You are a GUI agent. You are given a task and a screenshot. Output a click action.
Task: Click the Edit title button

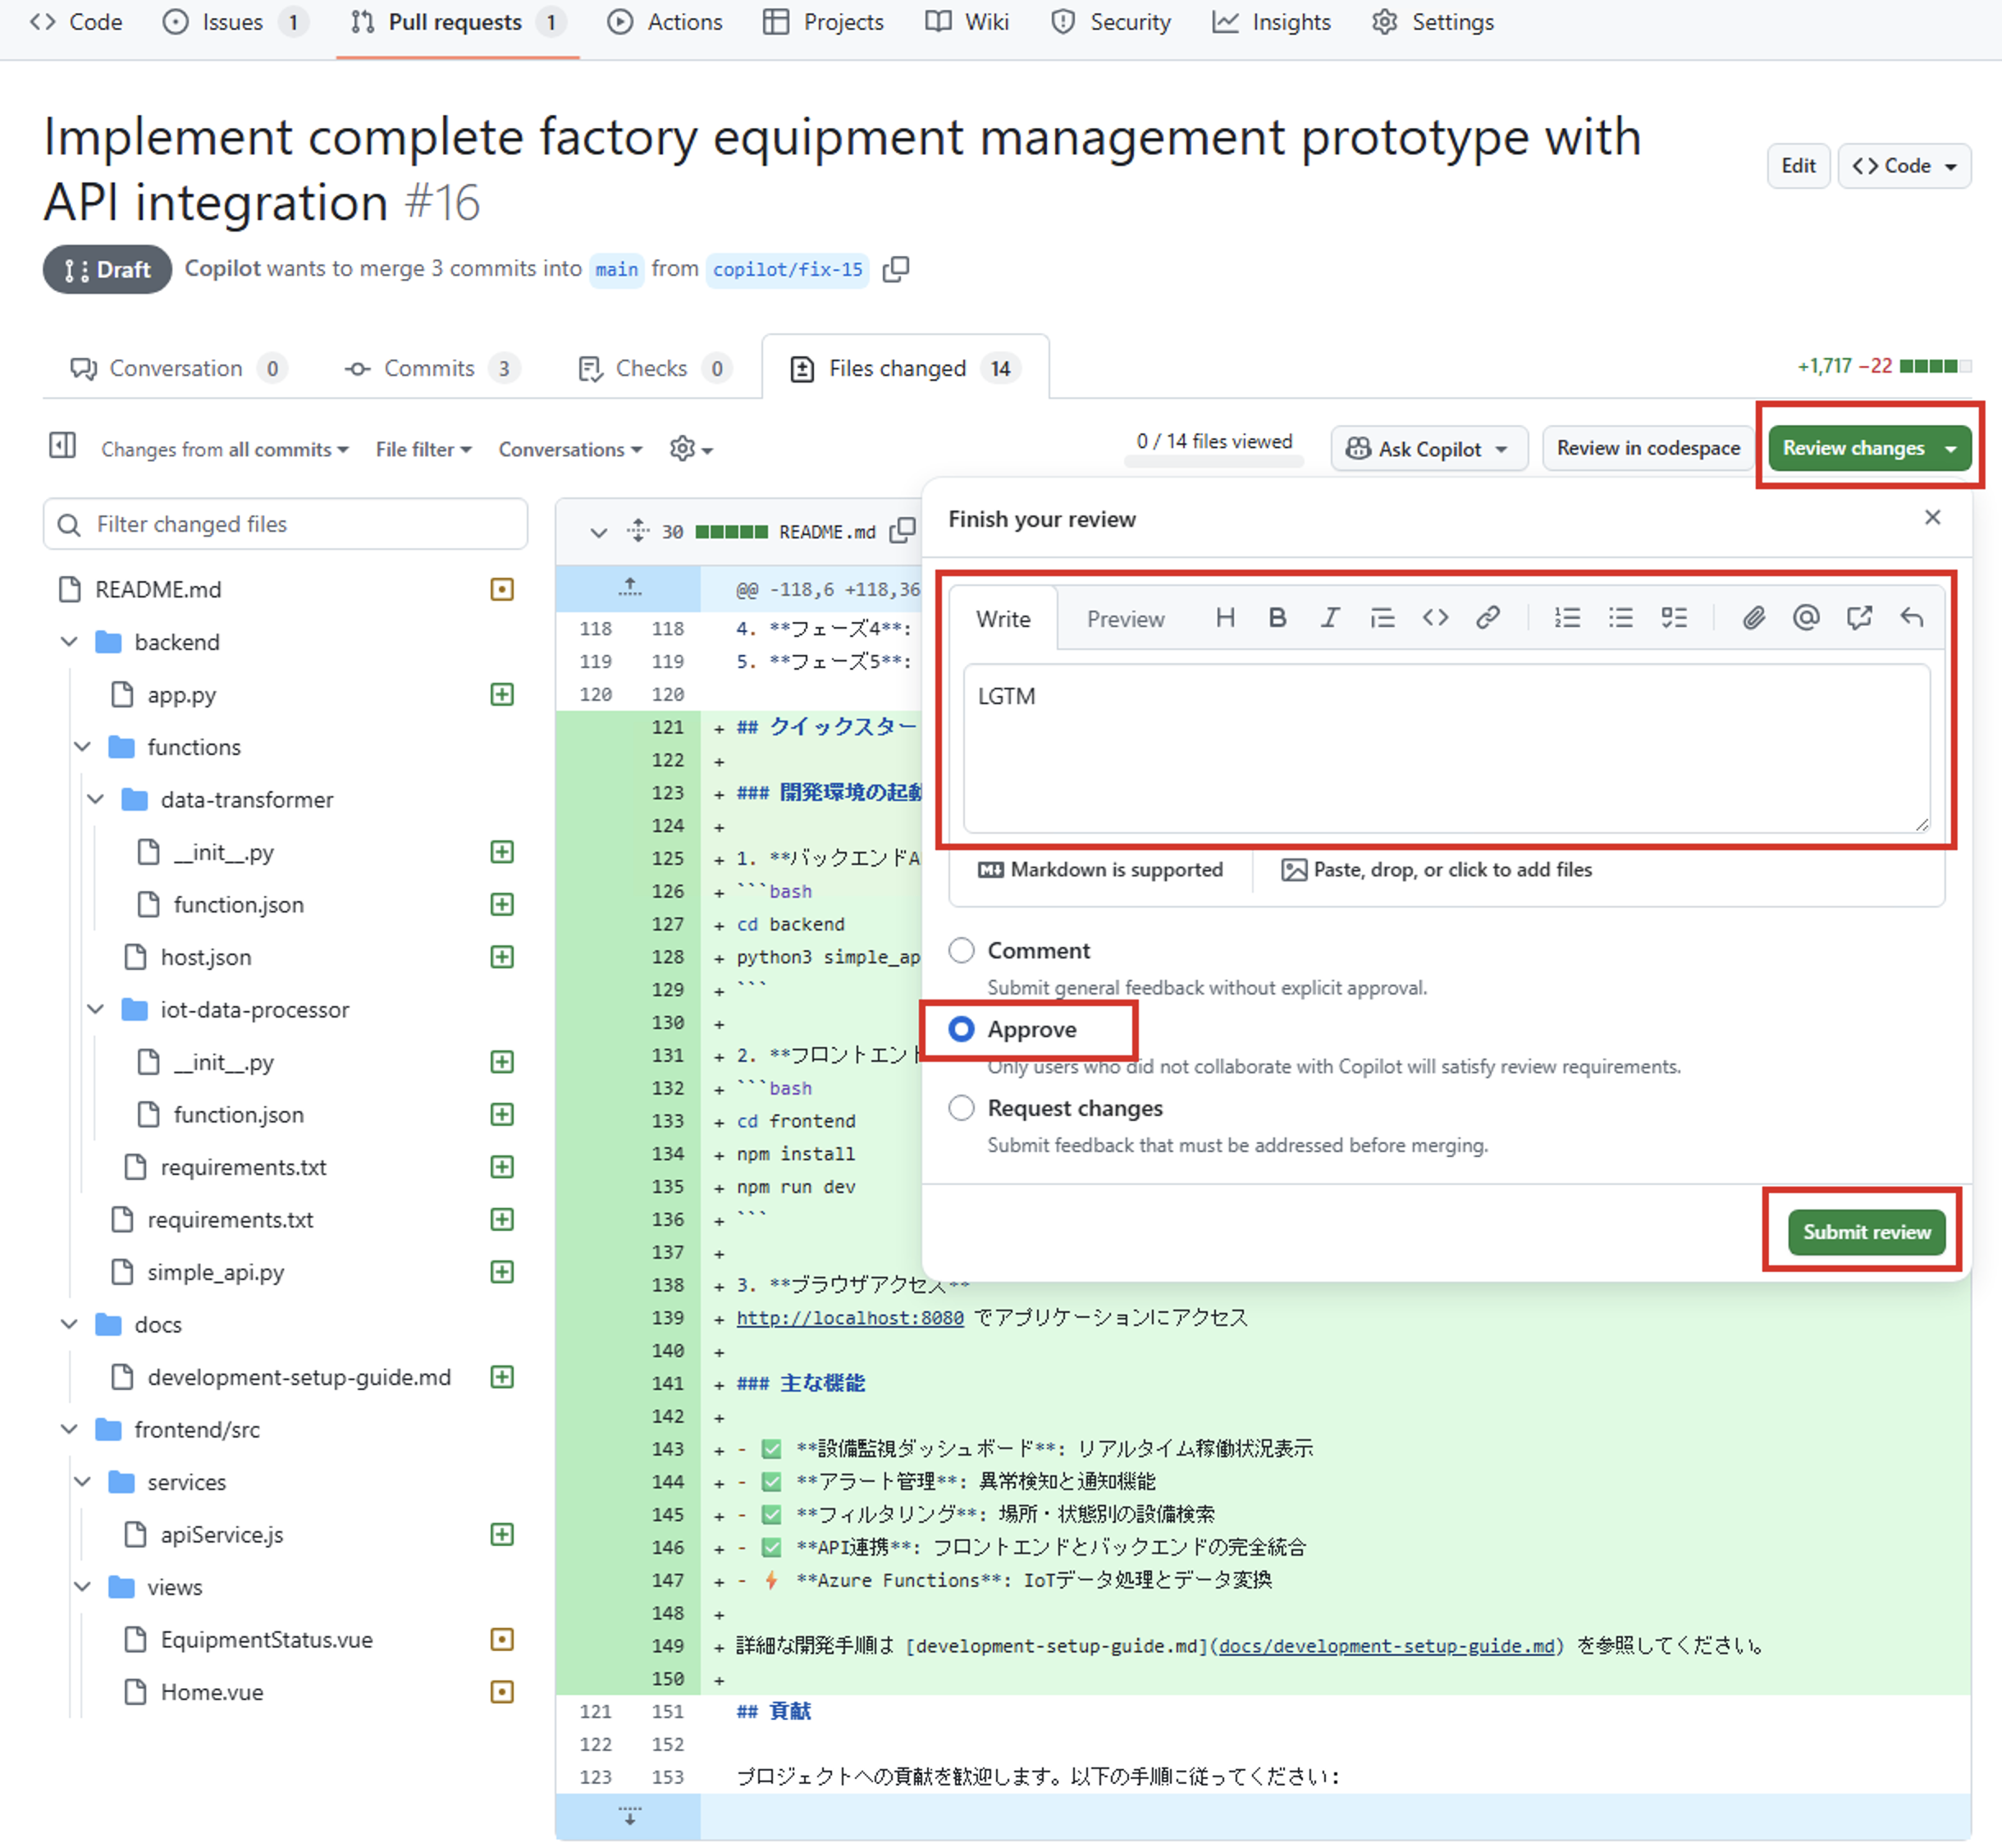pyautogui.click(x=1798, y=166)
